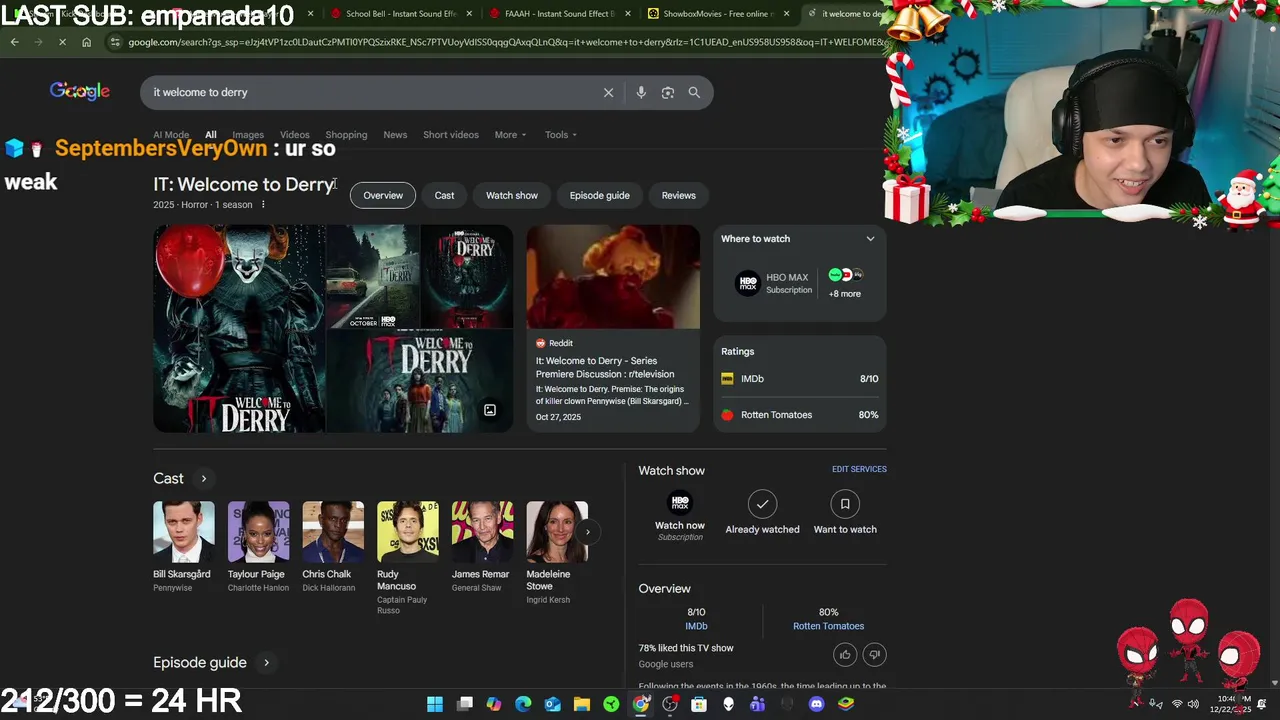Expand the Cast section arrow

[x=203, y=478]
